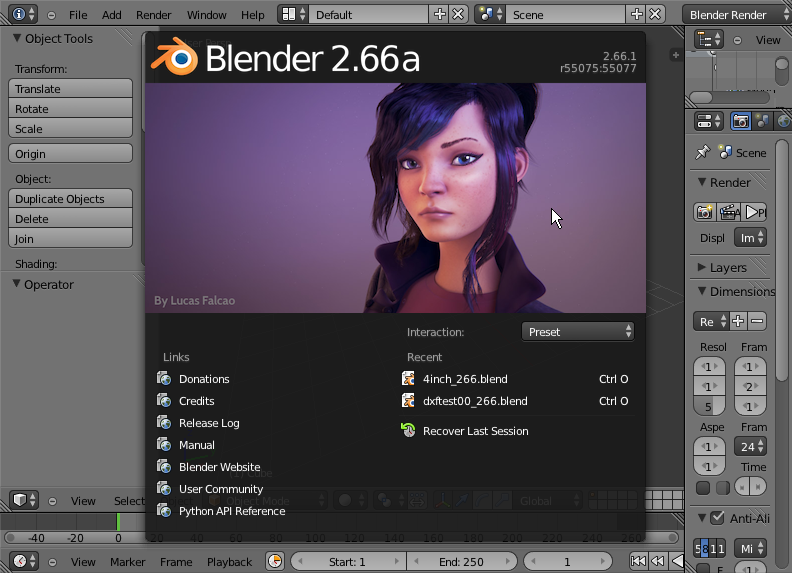This screenshot has height=573, width=792.
Task: Collapse the Info header menus
Action: [52, 15]
